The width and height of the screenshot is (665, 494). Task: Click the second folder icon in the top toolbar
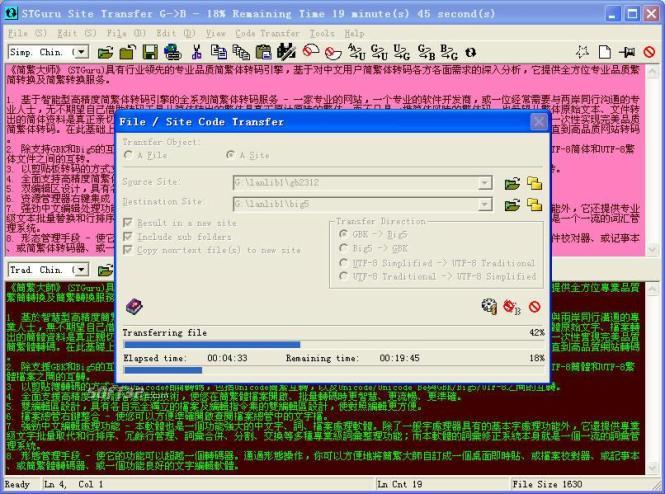pyautogui.click(x=127, y=53)
